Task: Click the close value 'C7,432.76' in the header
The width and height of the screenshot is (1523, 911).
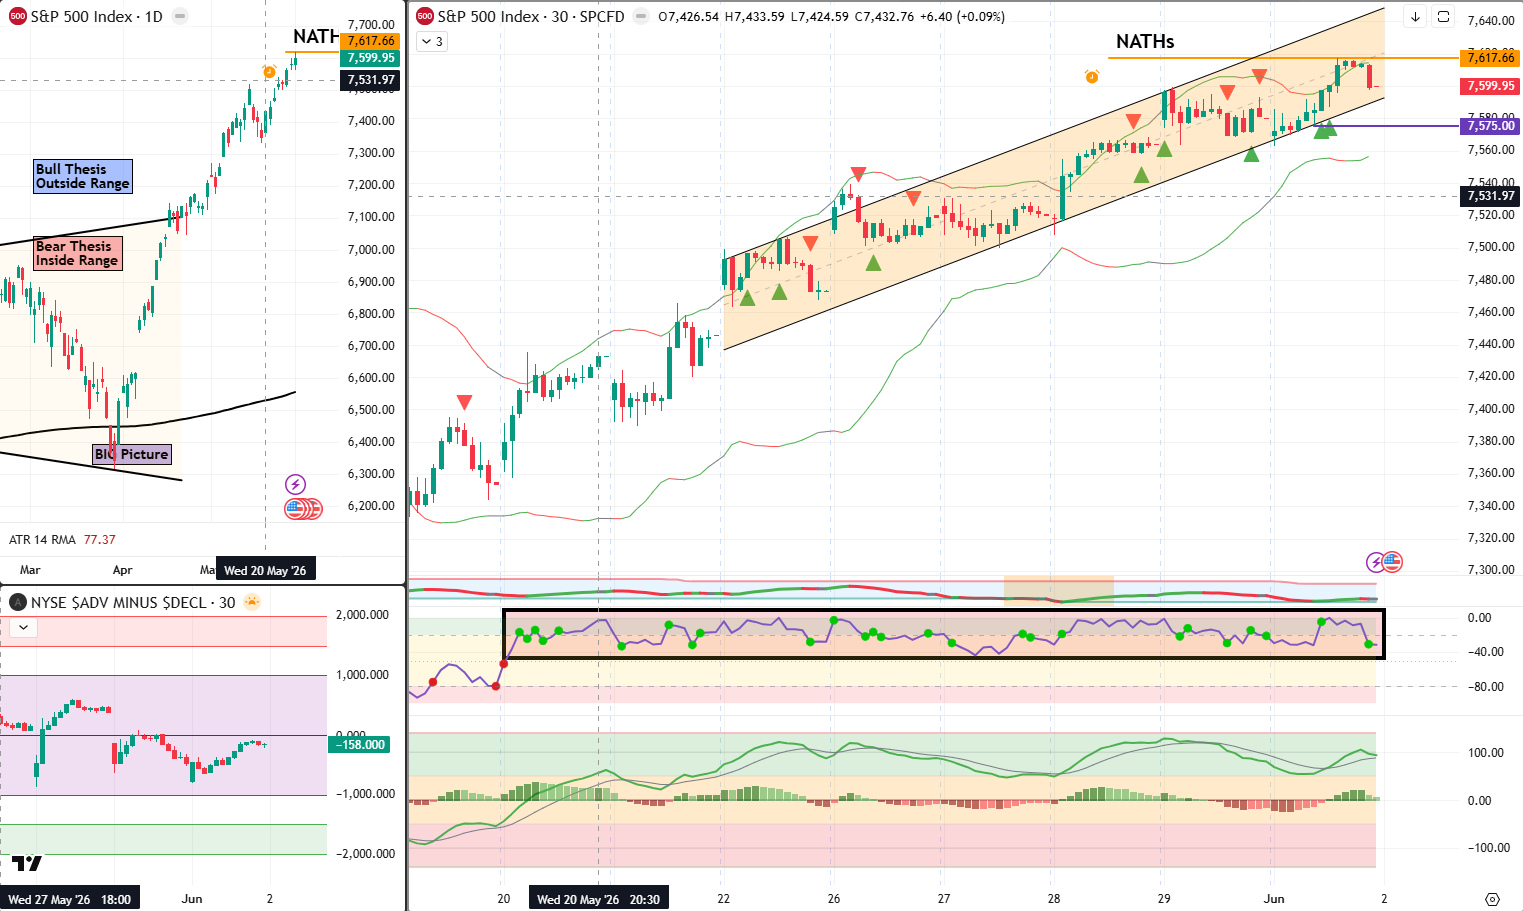Action: click(884, 17)
